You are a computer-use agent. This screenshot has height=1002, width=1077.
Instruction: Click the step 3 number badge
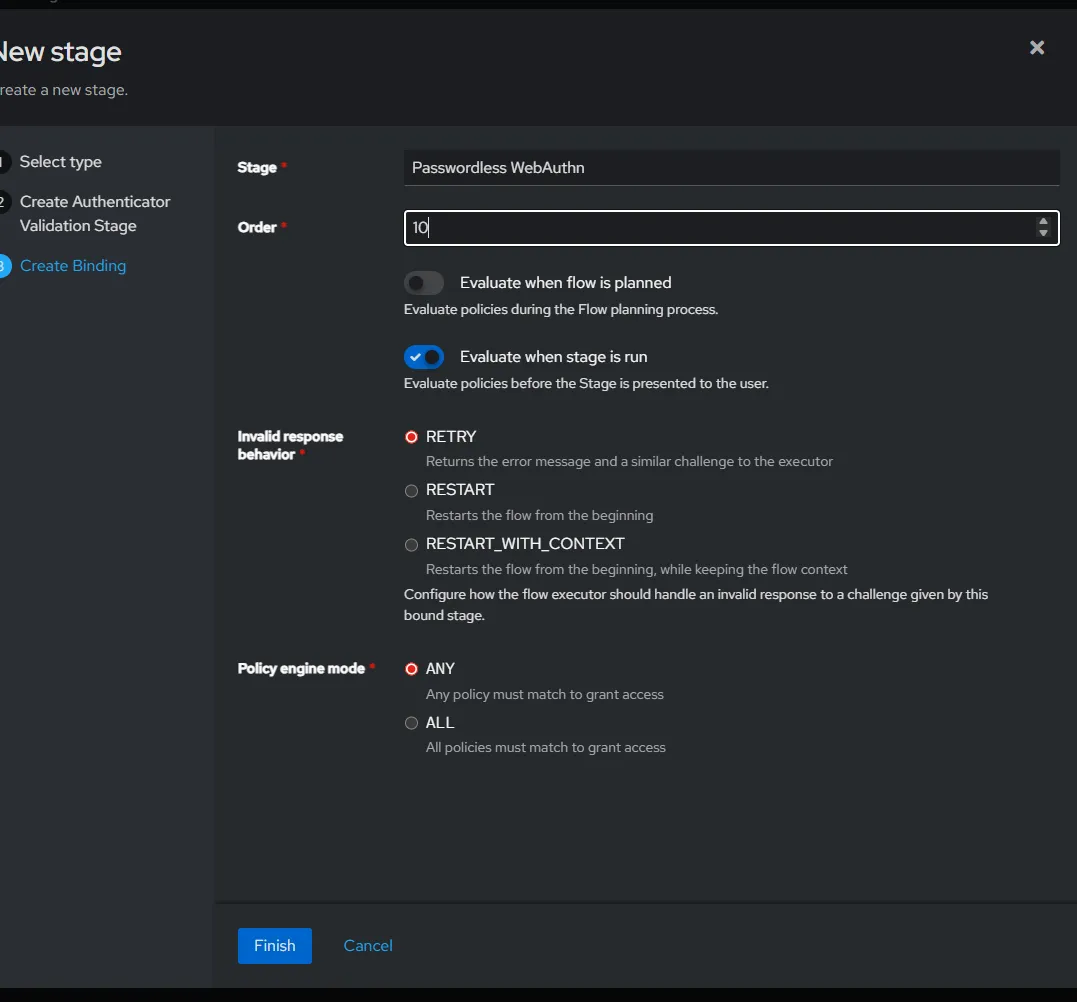(x=3, y=266)
